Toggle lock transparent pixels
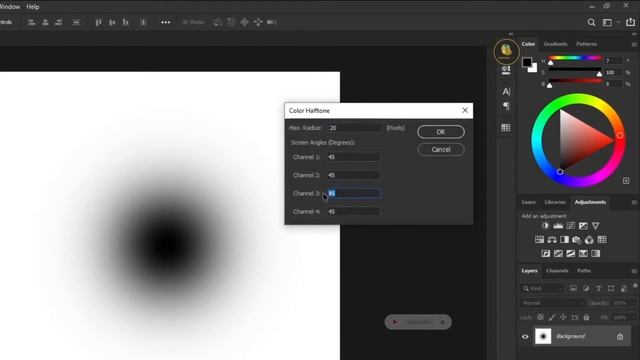This screenshot has width=640, height=360. 540,317
